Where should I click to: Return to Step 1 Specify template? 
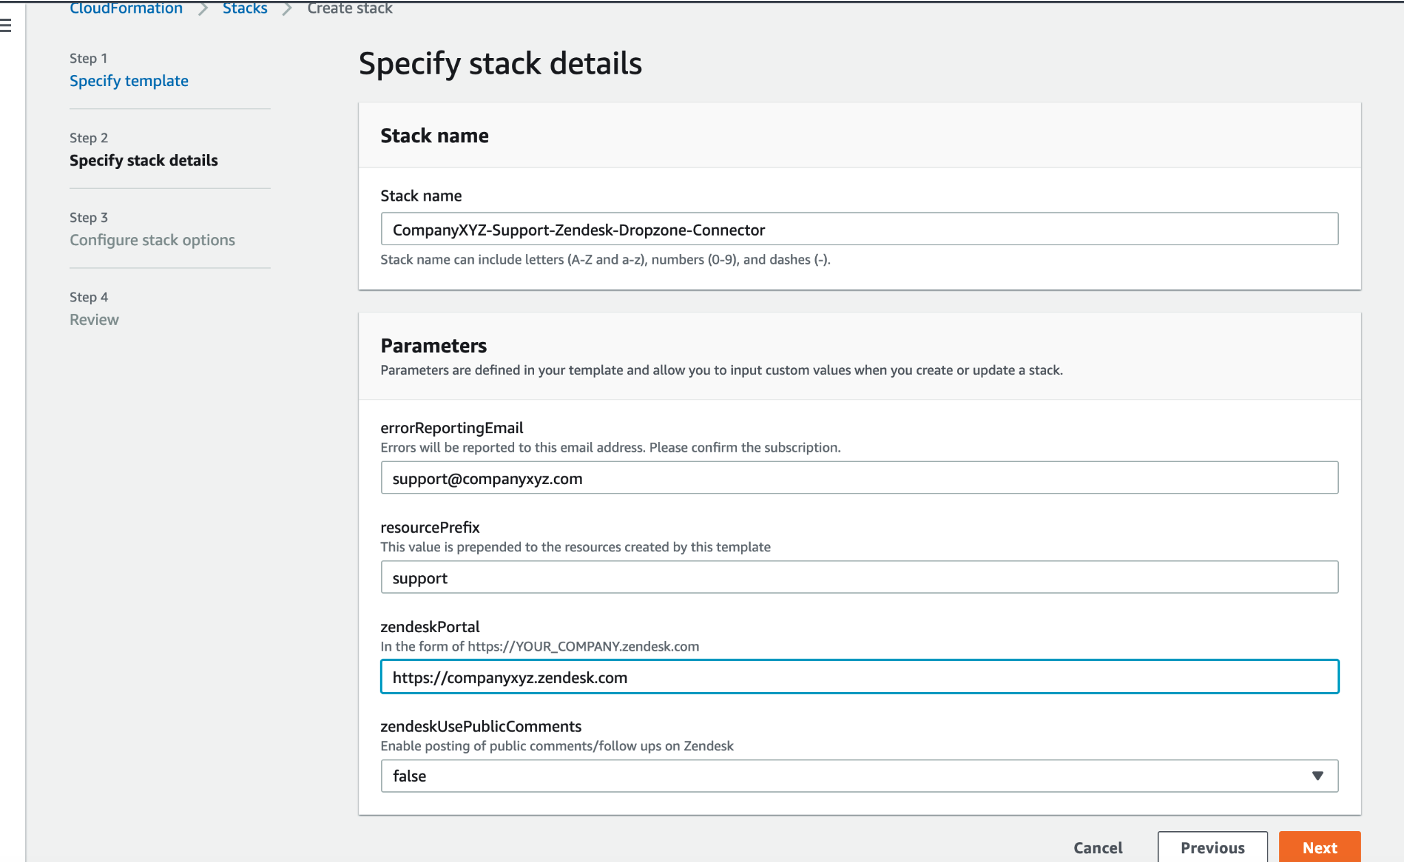pos(129,81)
